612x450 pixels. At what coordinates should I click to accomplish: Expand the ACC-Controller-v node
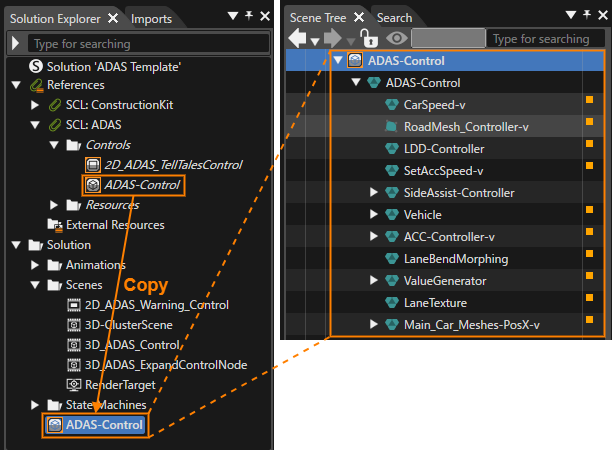pyautogui.click(x=374, y=236)
